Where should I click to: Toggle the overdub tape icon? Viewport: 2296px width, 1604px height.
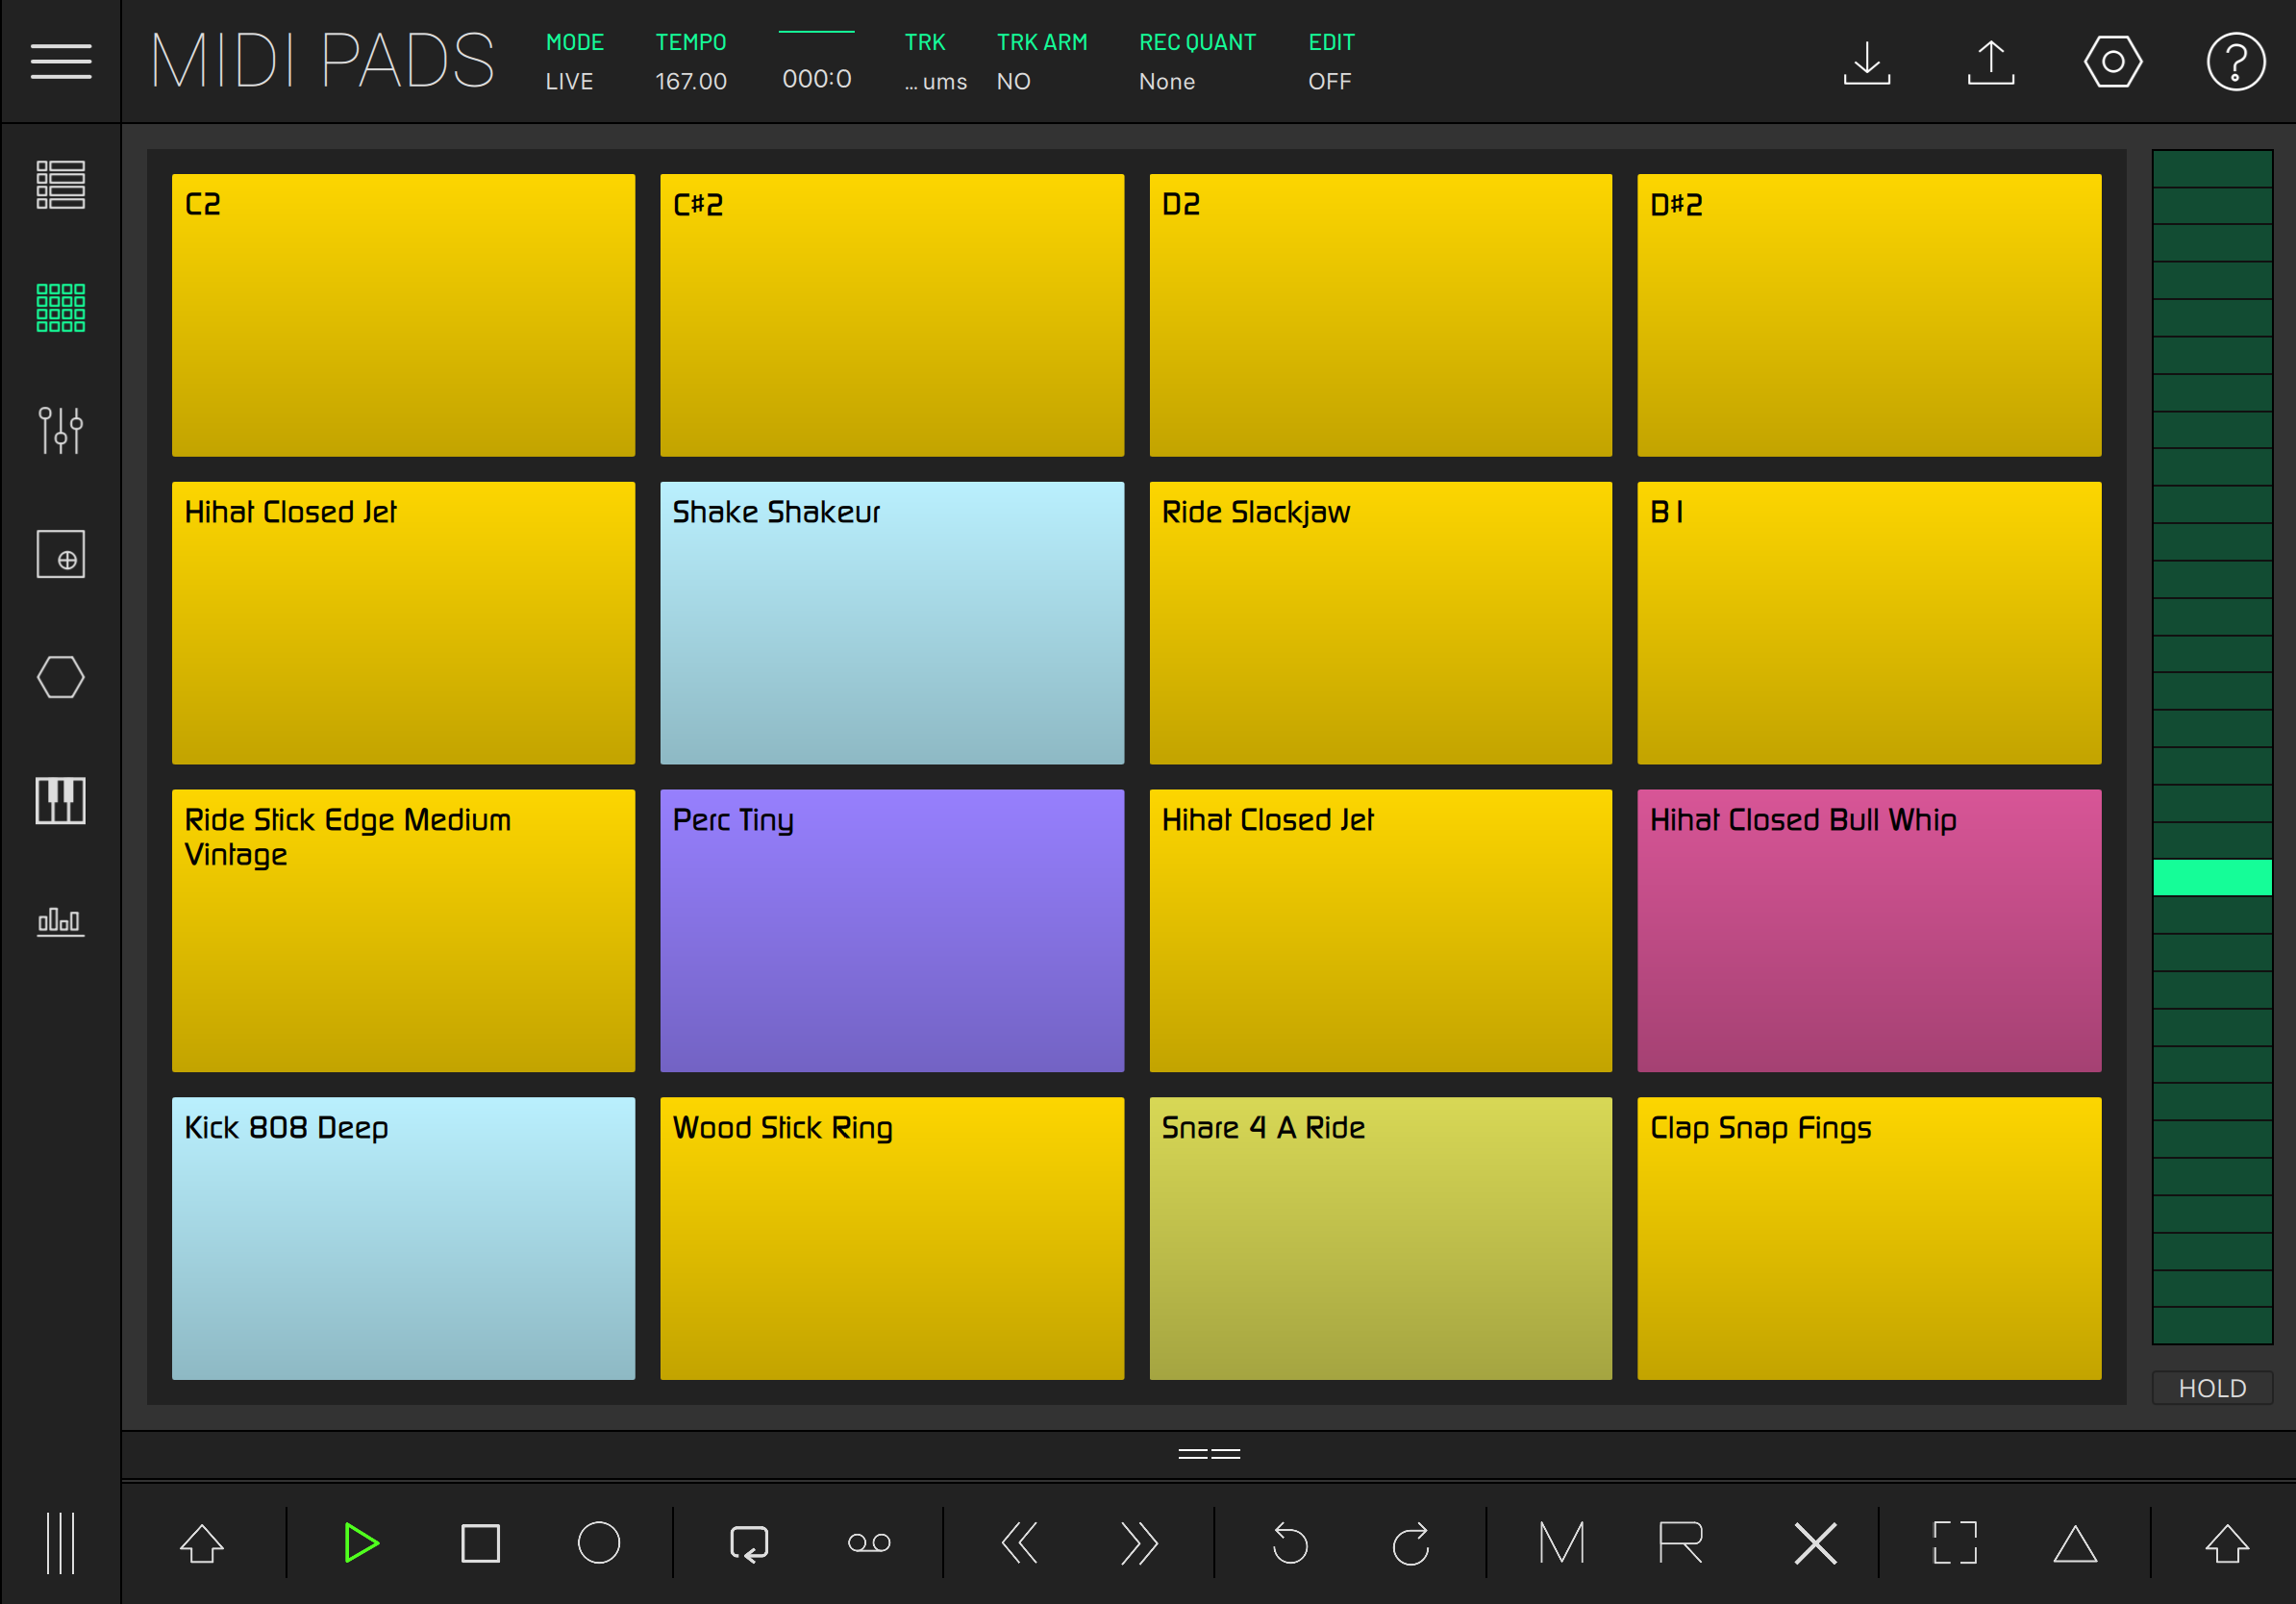click(869, 1543)
